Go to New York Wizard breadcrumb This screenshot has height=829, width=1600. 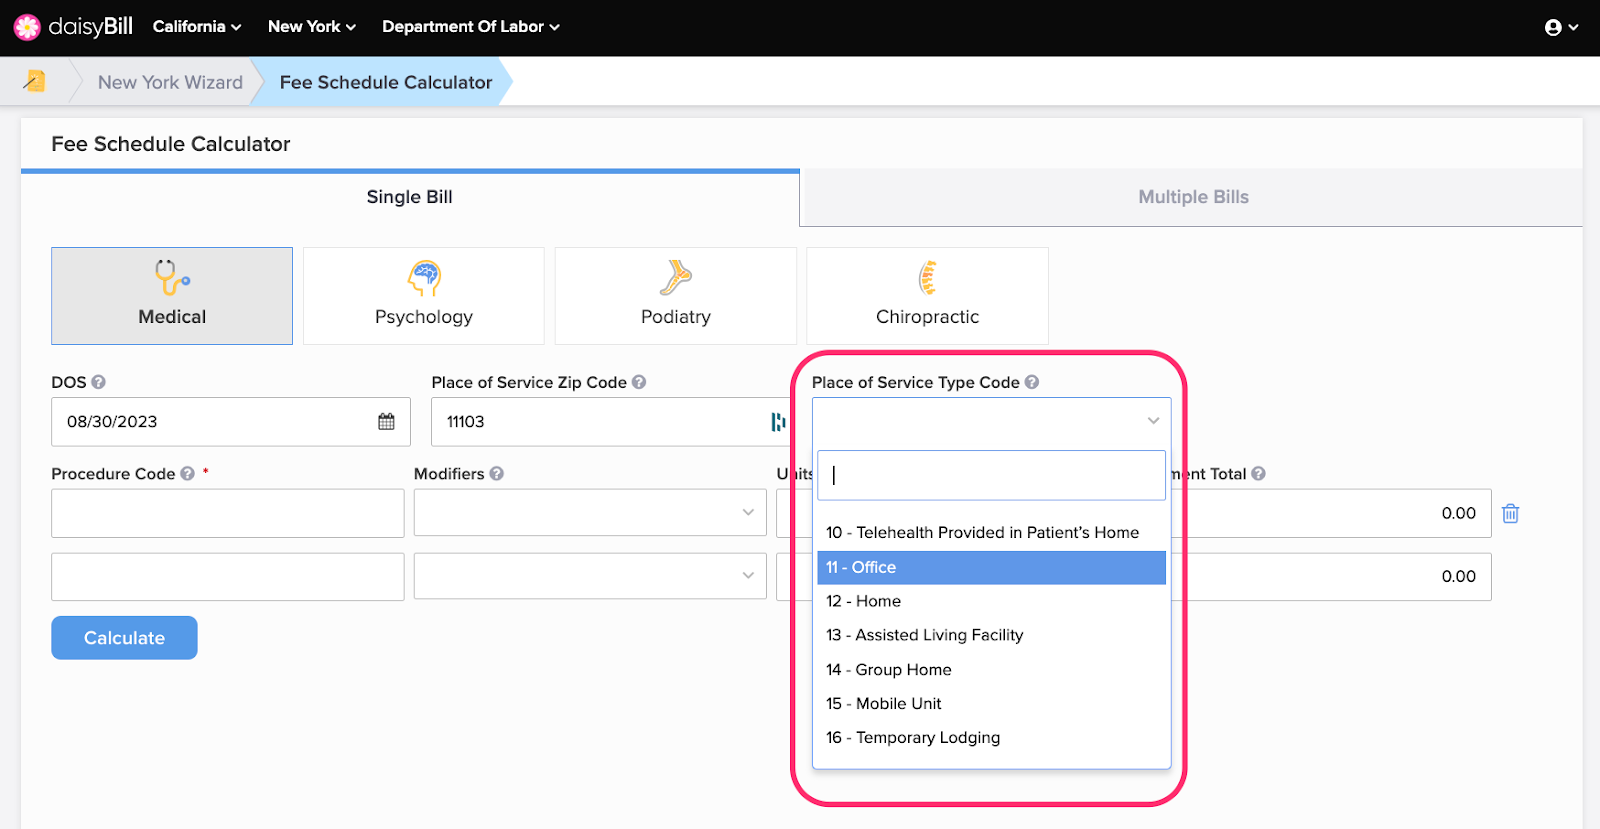pos(170,82)
